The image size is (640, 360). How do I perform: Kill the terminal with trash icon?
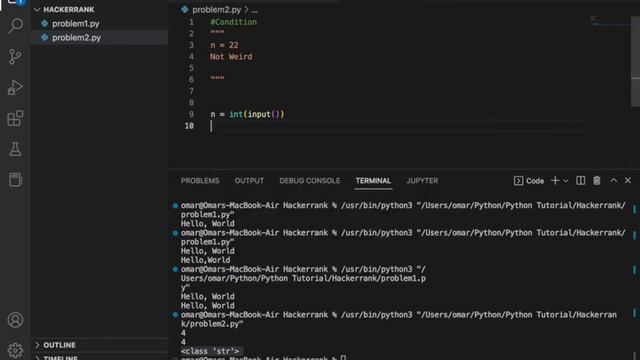(x=597, y=180)
